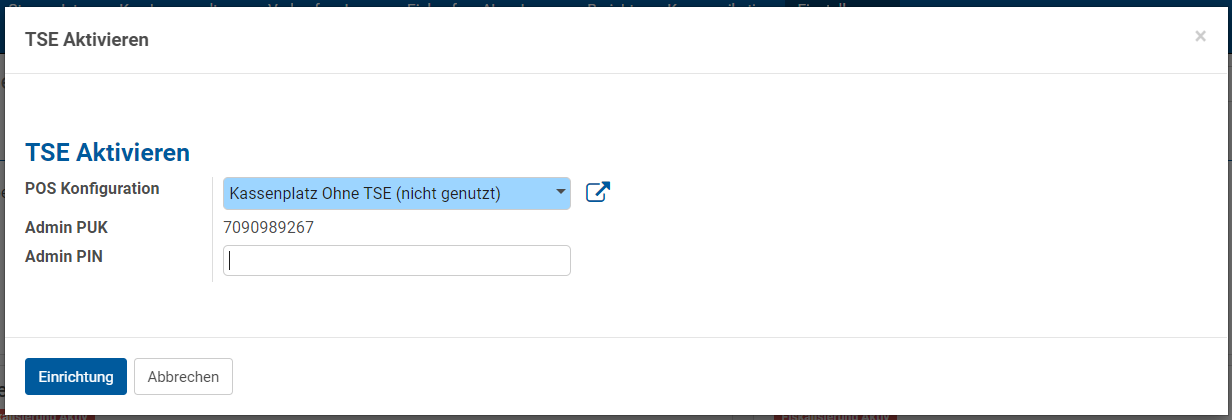The image size is (1232, 420).
Task: Confirm setup with the Einrichtung button
Action: (x=76, y=377)
